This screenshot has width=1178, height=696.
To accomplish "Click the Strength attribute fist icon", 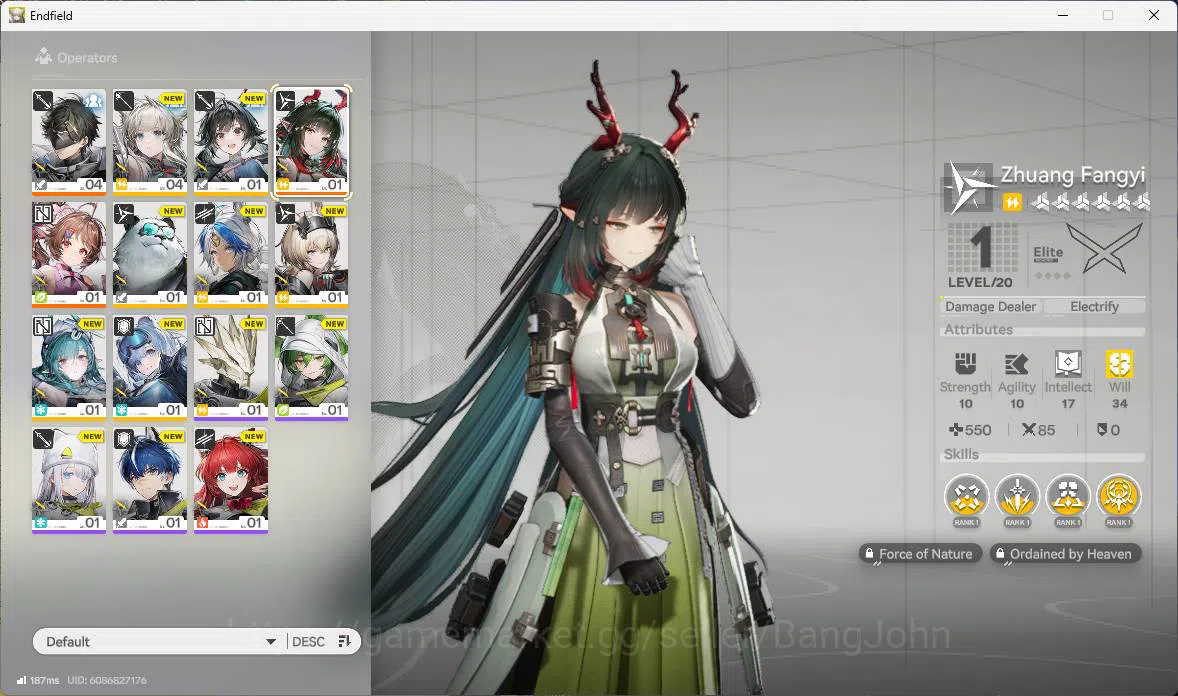I will coord(965,364).
